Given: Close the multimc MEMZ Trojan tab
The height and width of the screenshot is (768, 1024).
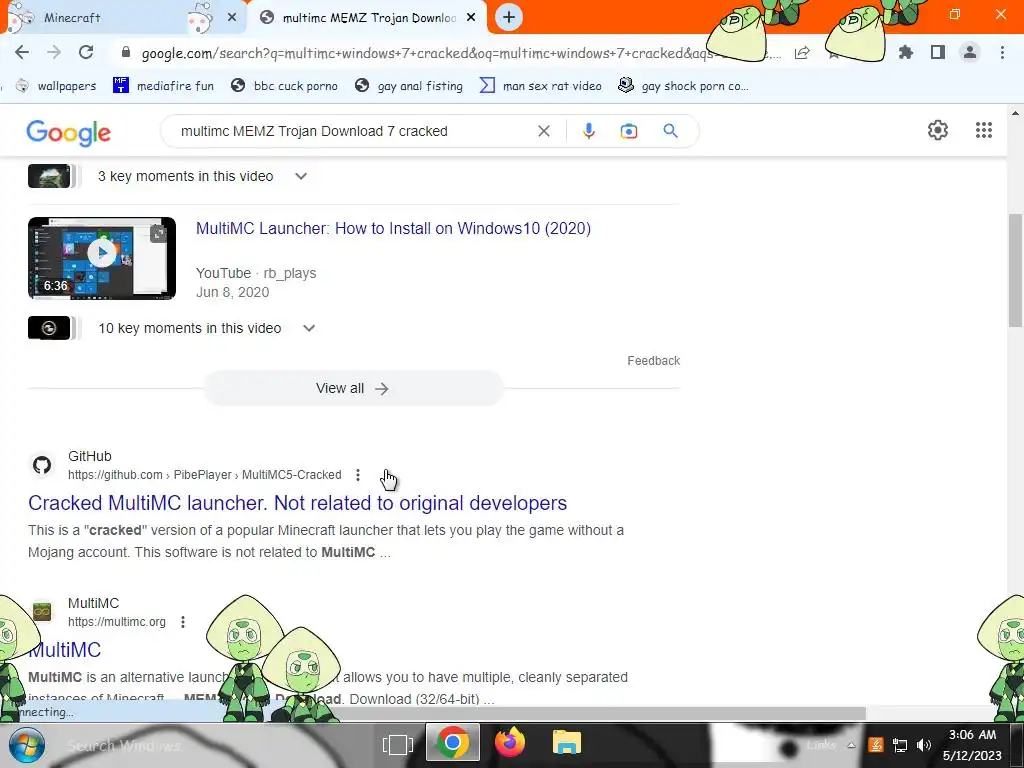Looking at the screenshot, I should pyautogui.click(x=471, y=18).
